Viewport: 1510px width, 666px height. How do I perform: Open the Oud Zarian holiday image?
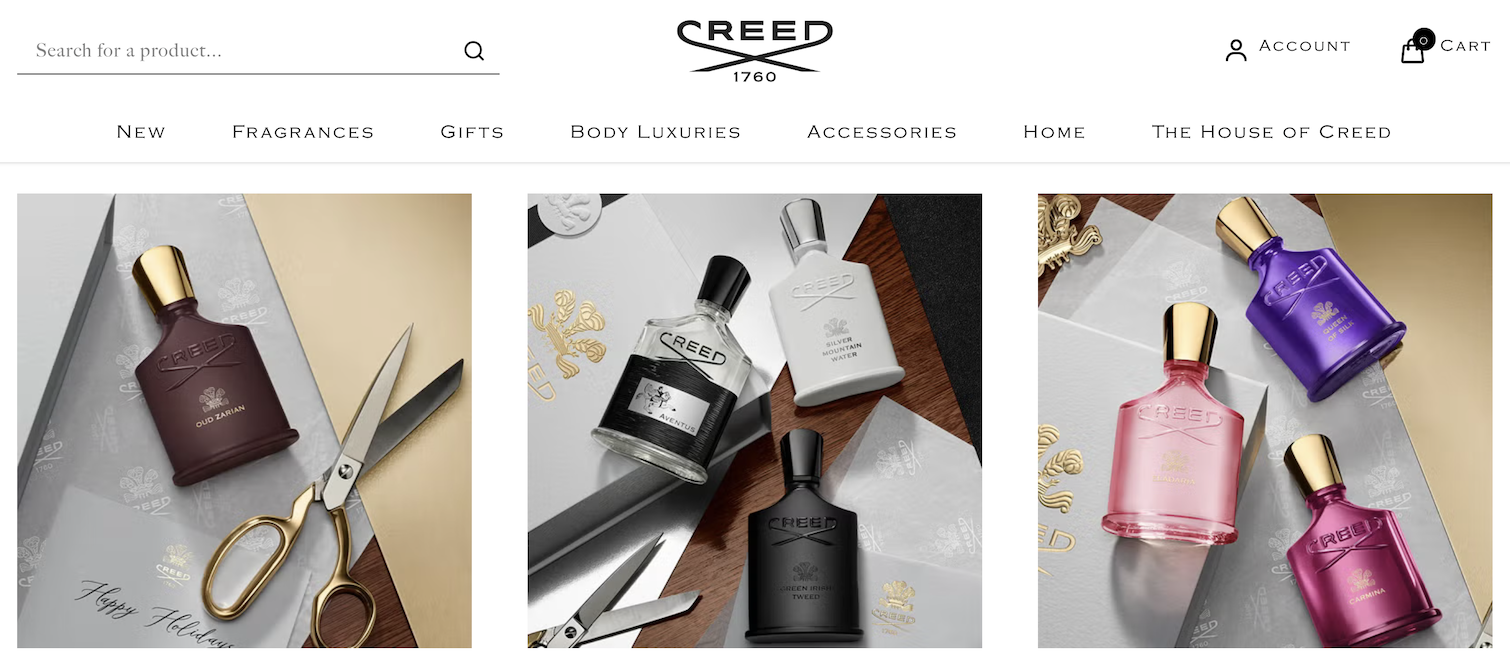(244, 421)
